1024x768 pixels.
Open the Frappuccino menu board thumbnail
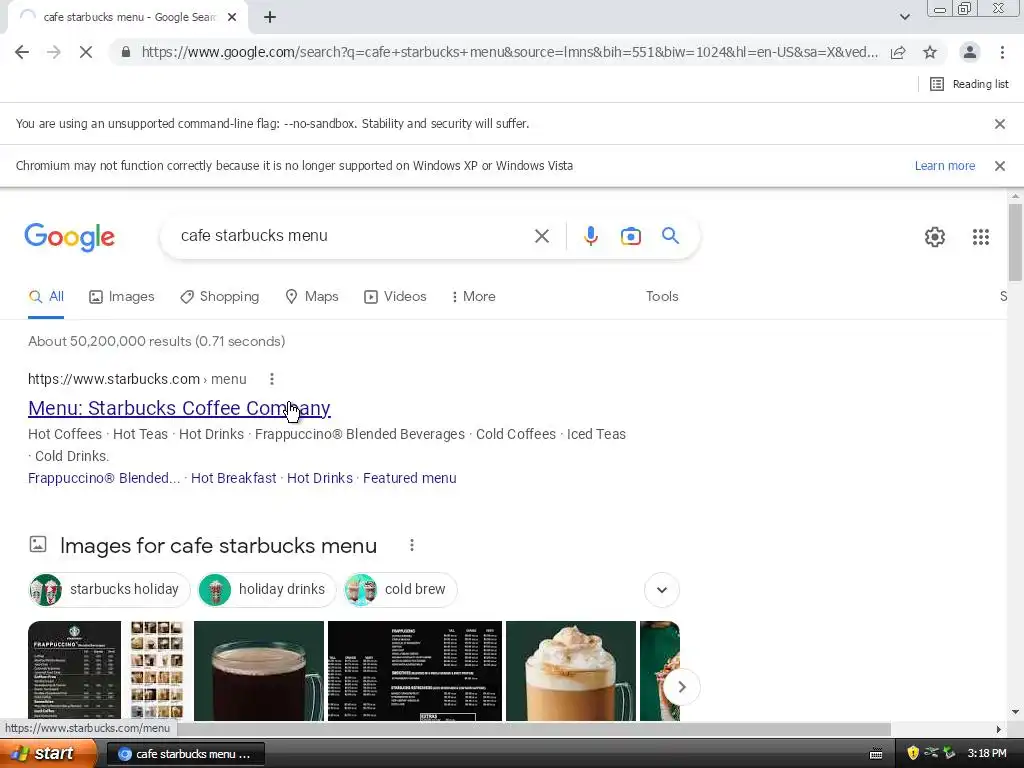click(x=74, y=671)
